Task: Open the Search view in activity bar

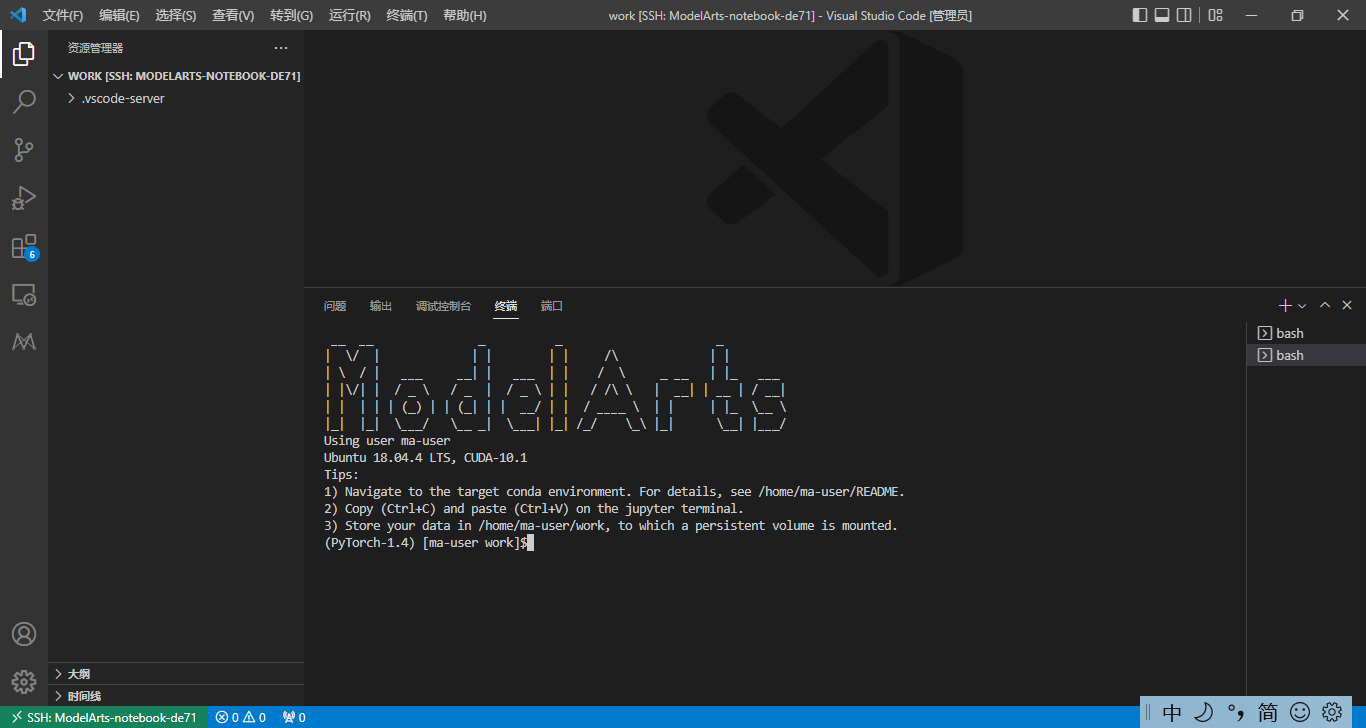Action: coord(24,102)
